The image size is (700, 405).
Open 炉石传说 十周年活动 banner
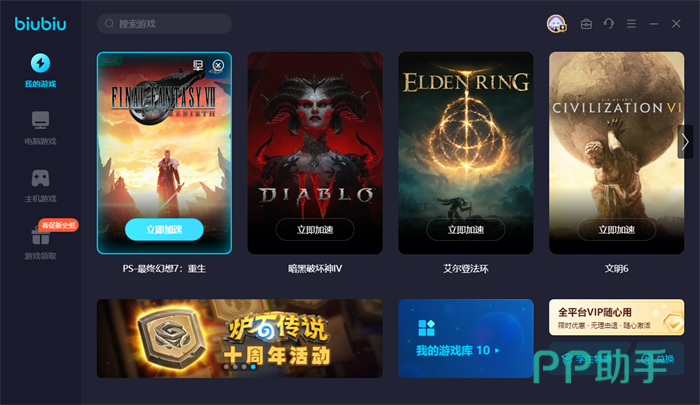pyautogui.click(x=240, y=338)
